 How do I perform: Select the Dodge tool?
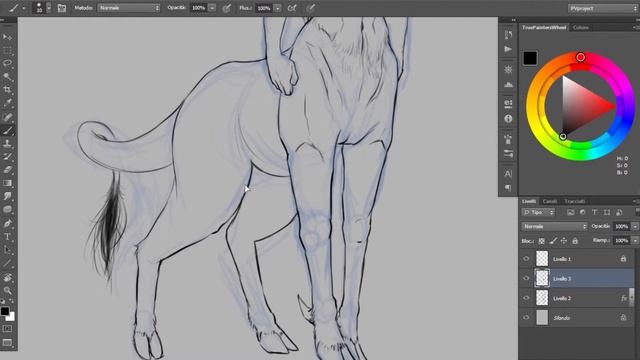point(7,209)
